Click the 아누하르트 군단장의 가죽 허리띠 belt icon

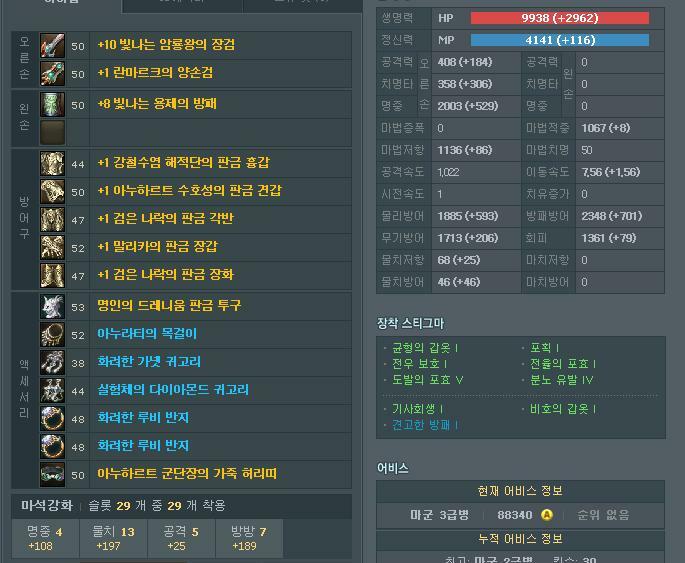point(52,474)
